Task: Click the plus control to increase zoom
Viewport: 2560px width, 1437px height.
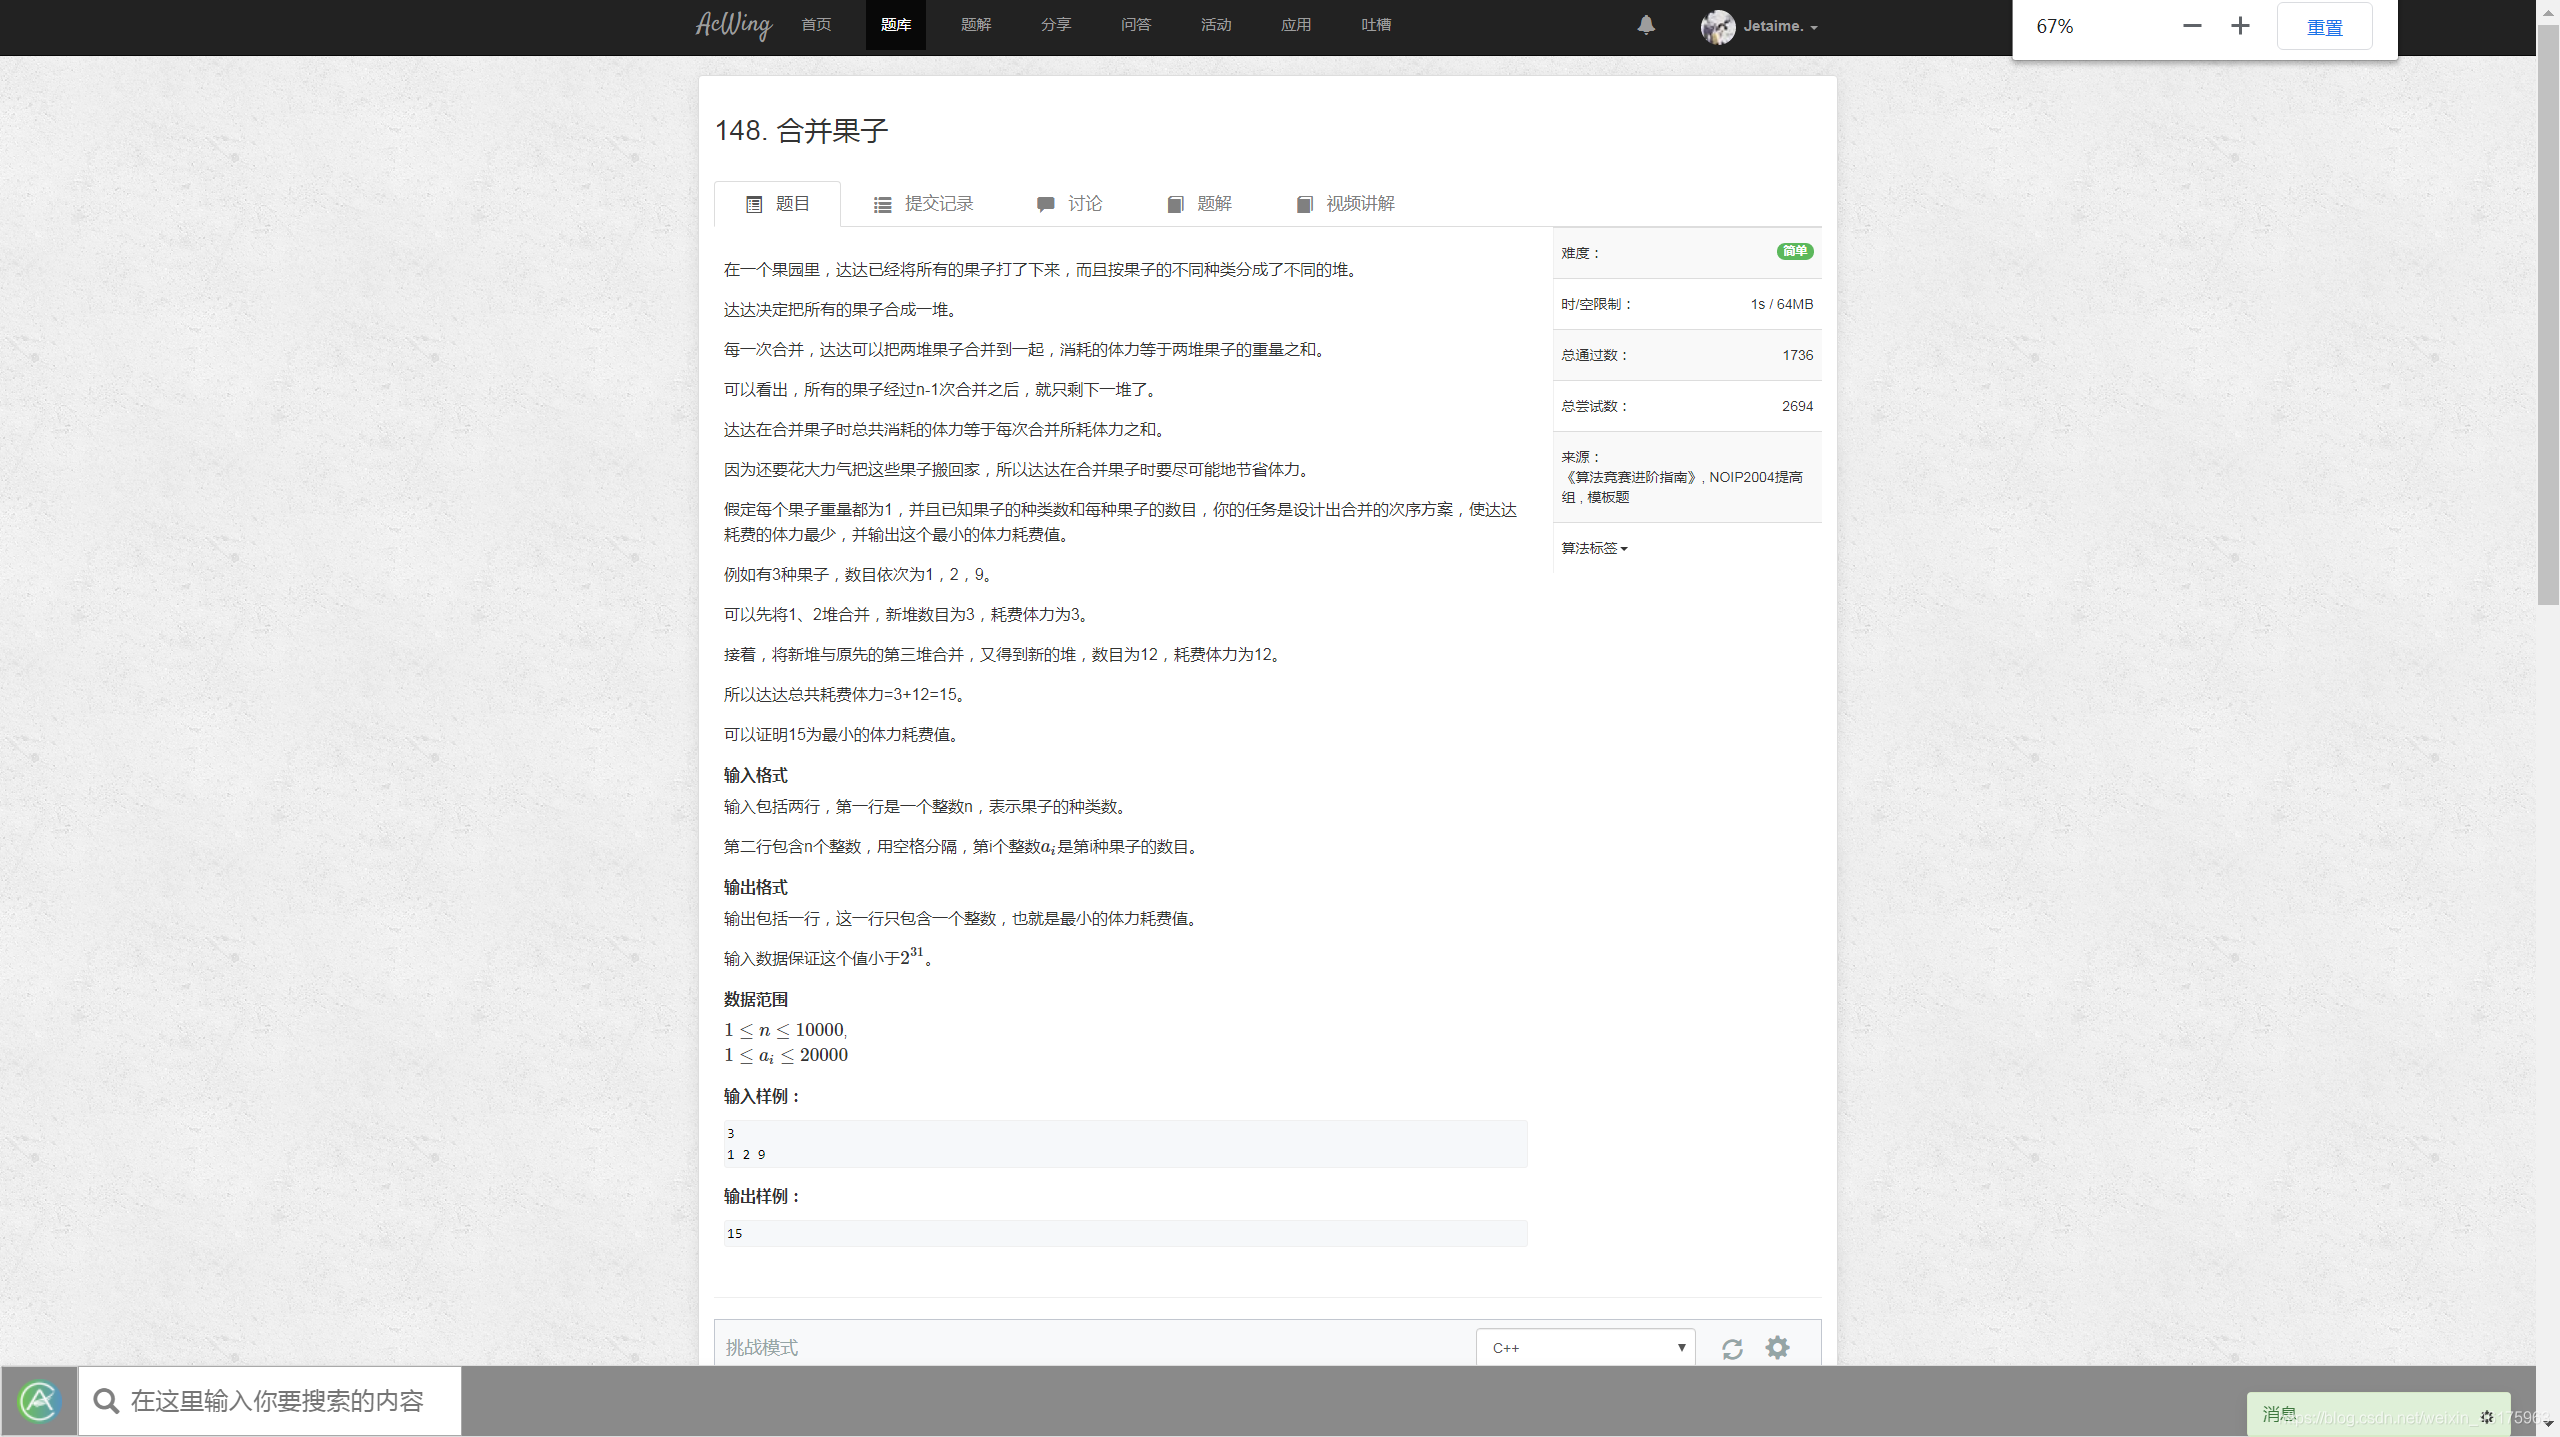Action: [2240, 26]
